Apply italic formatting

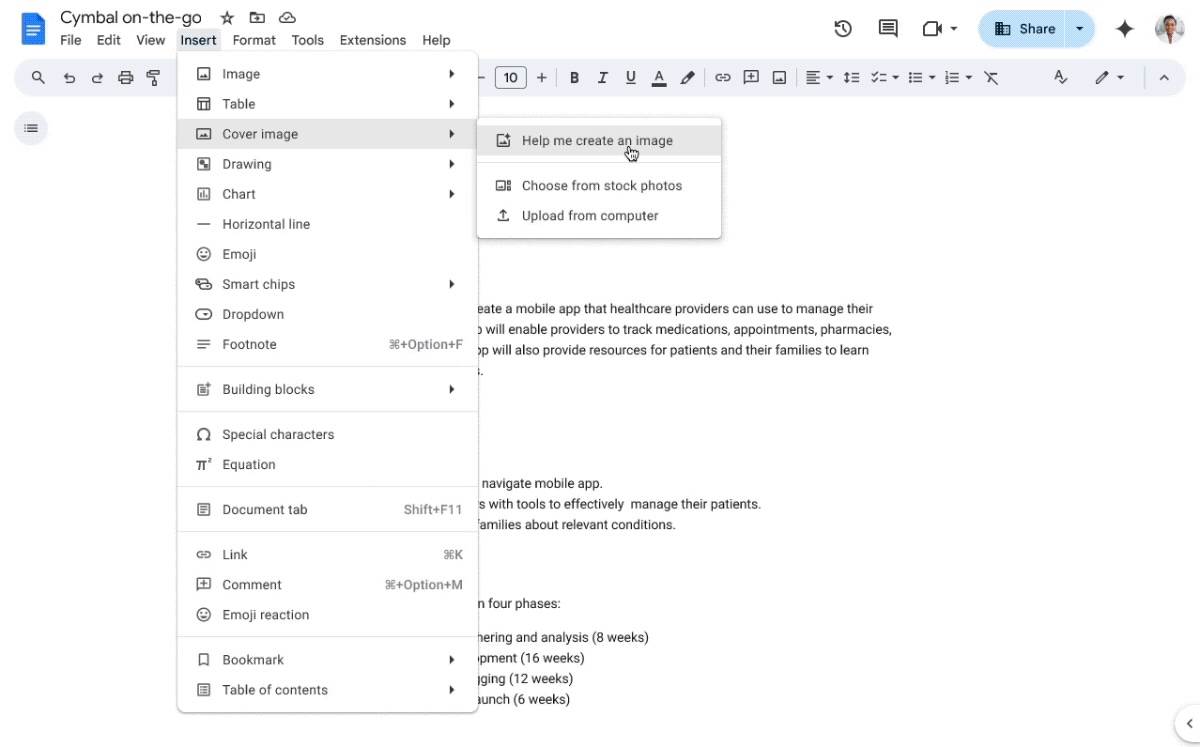click(602, 77)
